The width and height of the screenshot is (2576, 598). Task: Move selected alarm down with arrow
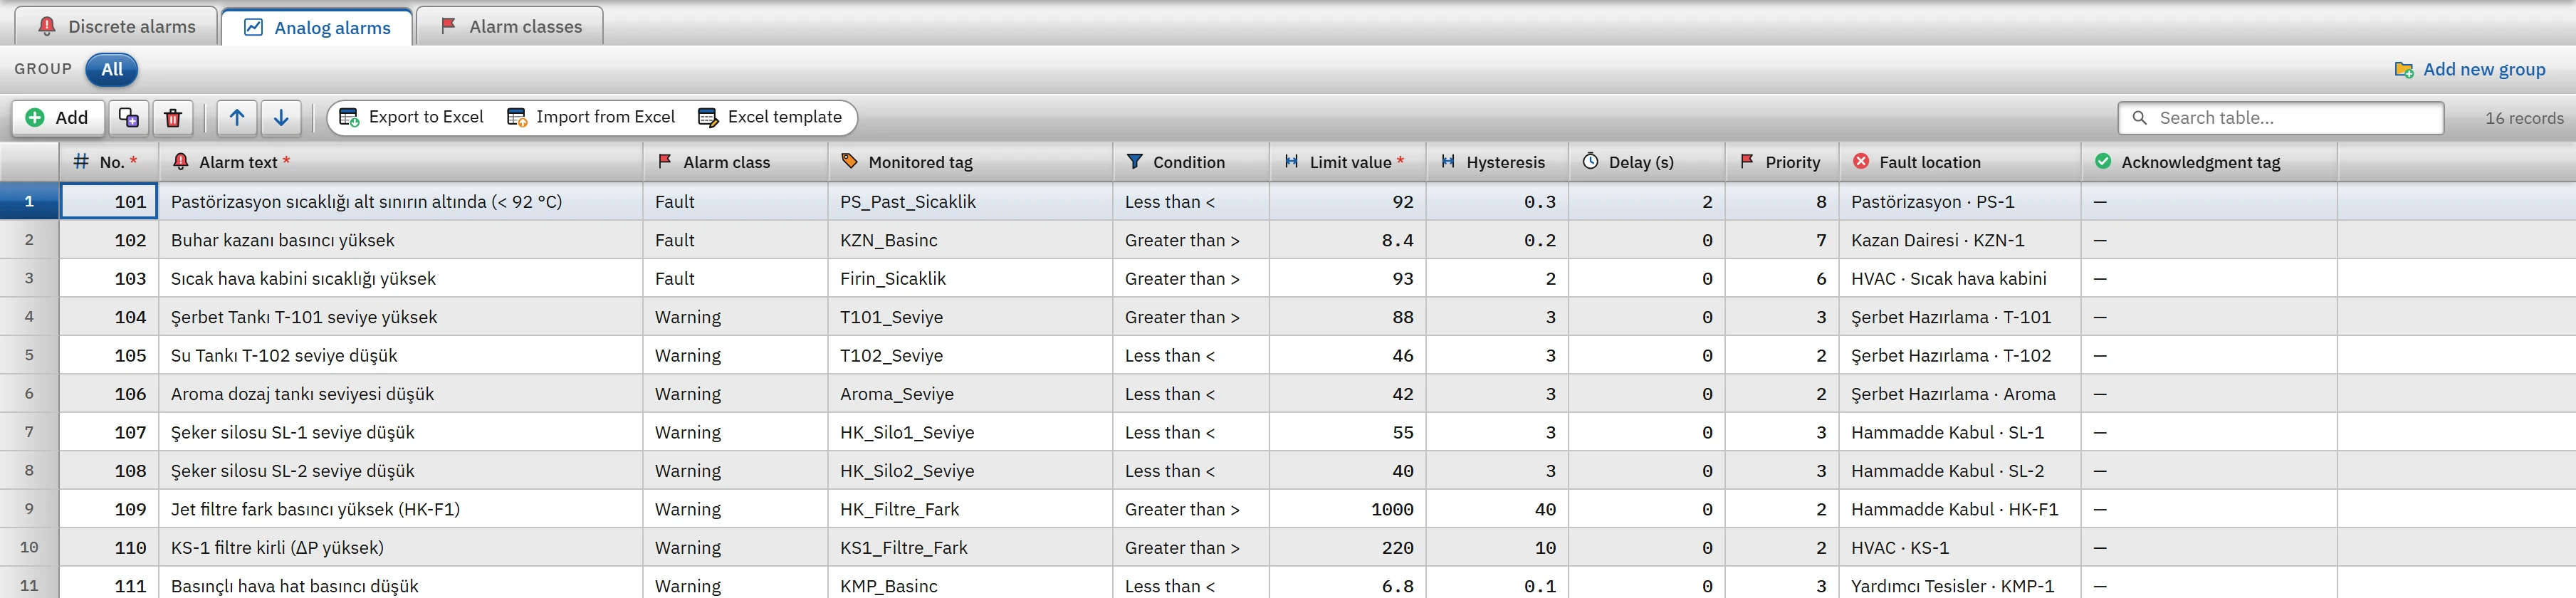[282, 118]
